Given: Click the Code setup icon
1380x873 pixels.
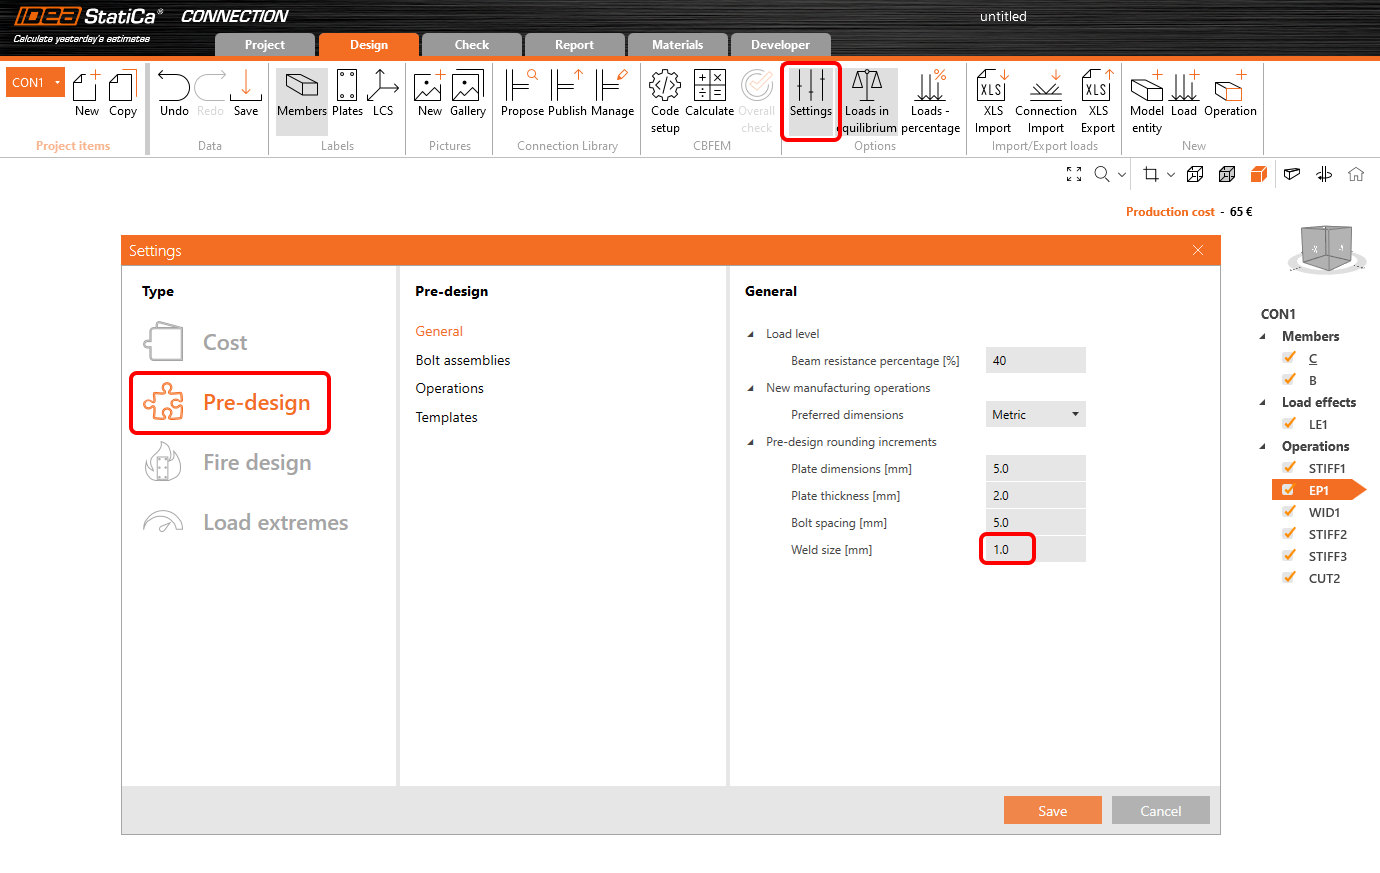Looking at the screenshot, I should coord(665,87).
